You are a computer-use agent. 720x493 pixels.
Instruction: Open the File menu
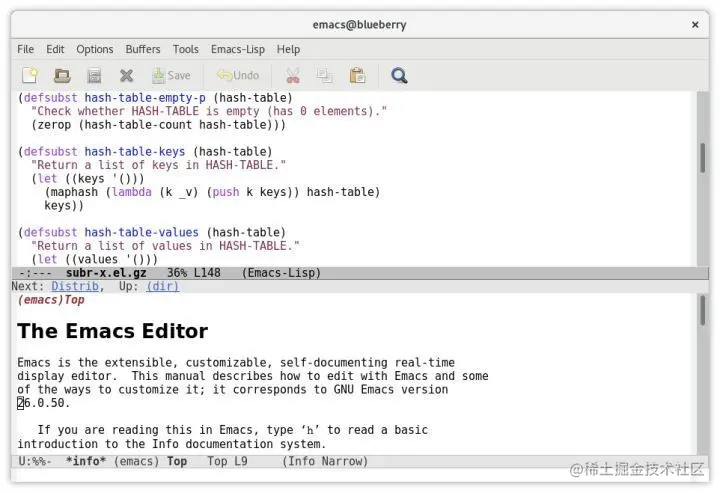pos(26,49)
